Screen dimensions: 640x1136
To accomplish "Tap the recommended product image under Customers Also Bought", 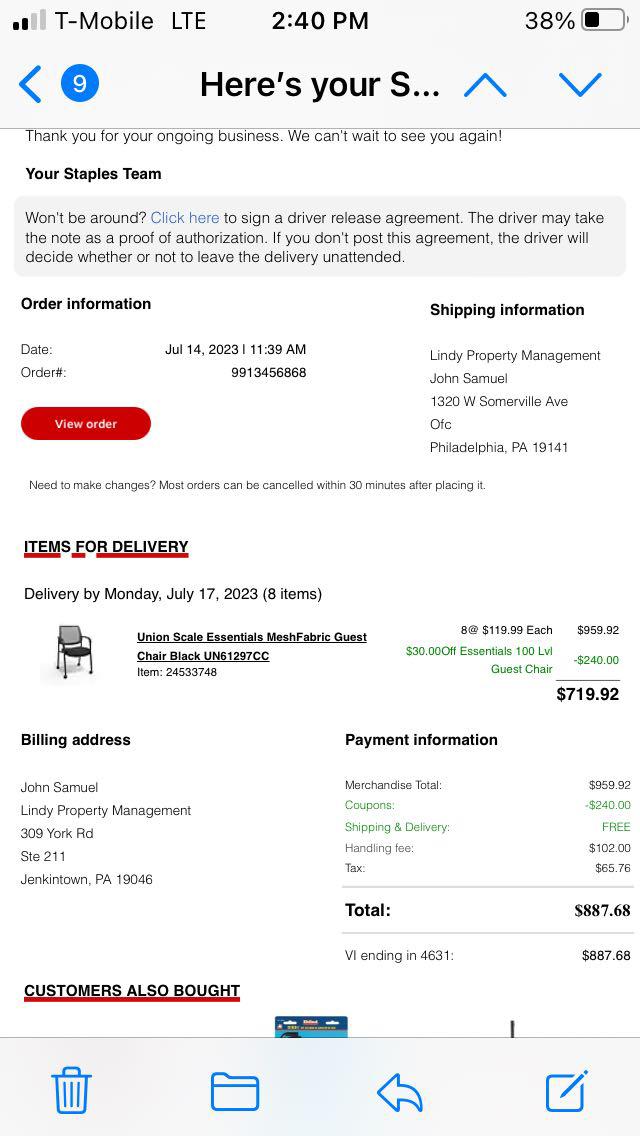I will point(311,1026).
